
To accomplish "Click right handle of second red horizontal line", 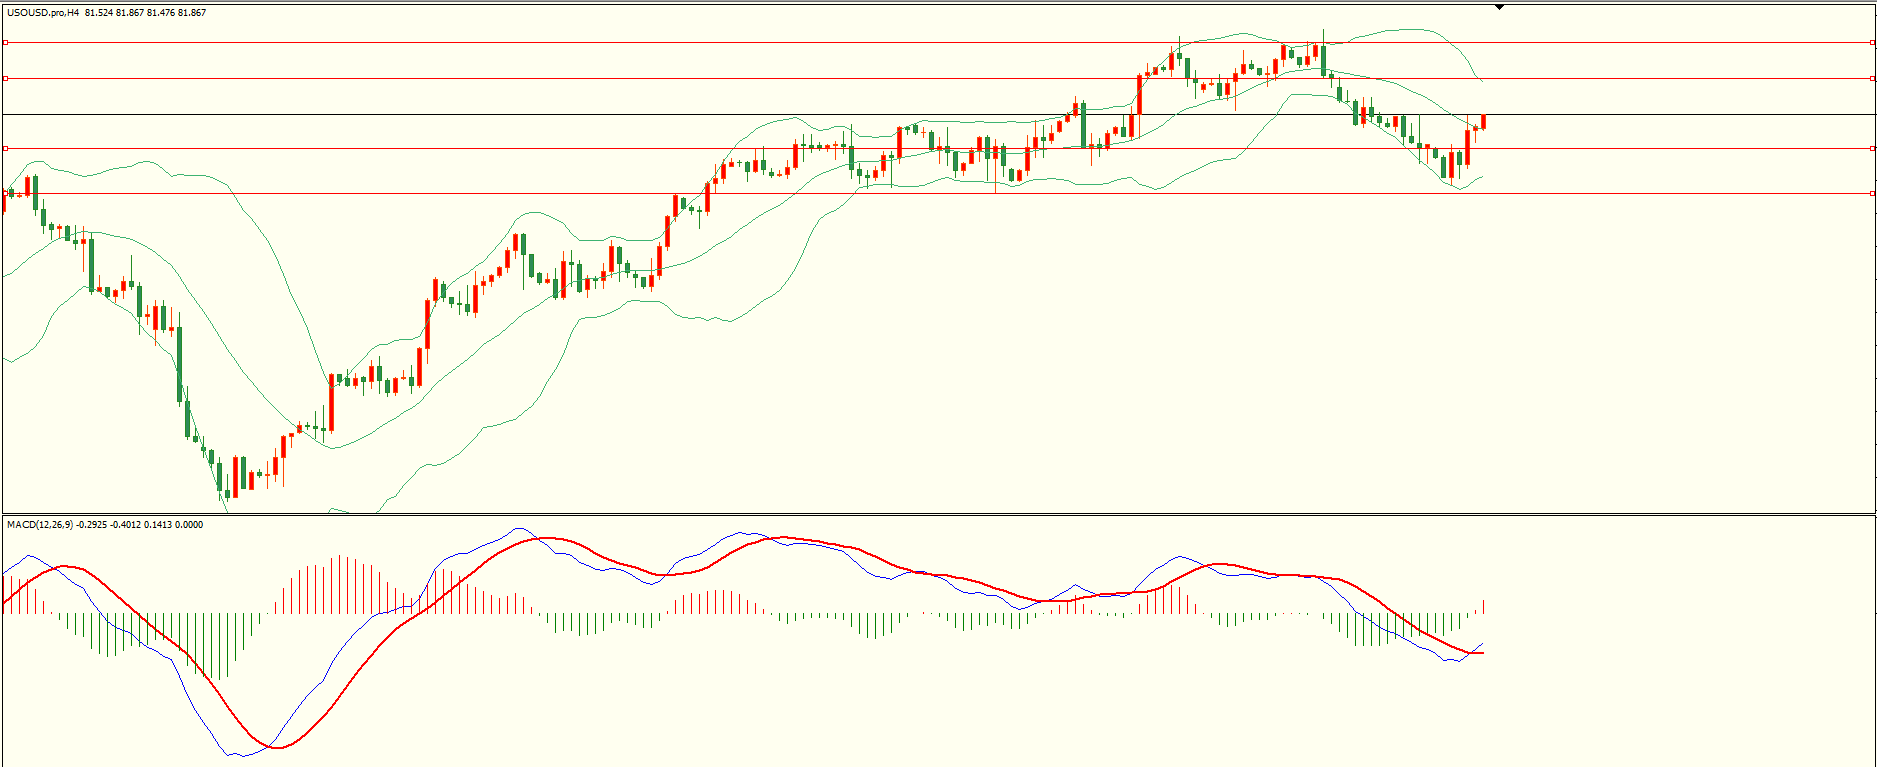I will coord(1872,78).
